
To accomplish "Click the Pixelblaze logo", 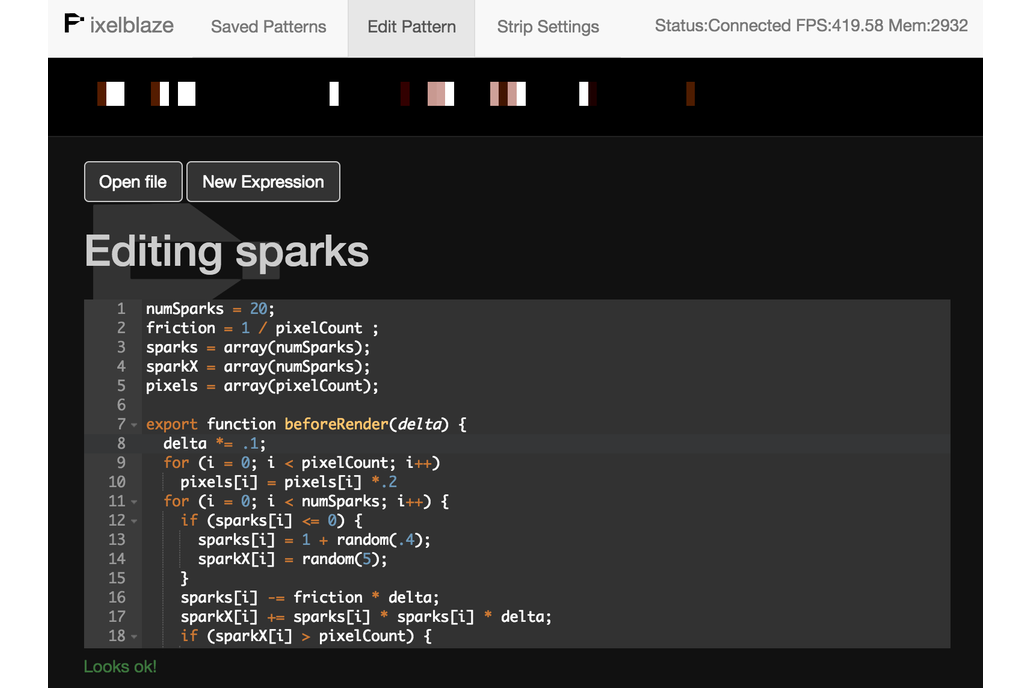I will pos(118,25).
